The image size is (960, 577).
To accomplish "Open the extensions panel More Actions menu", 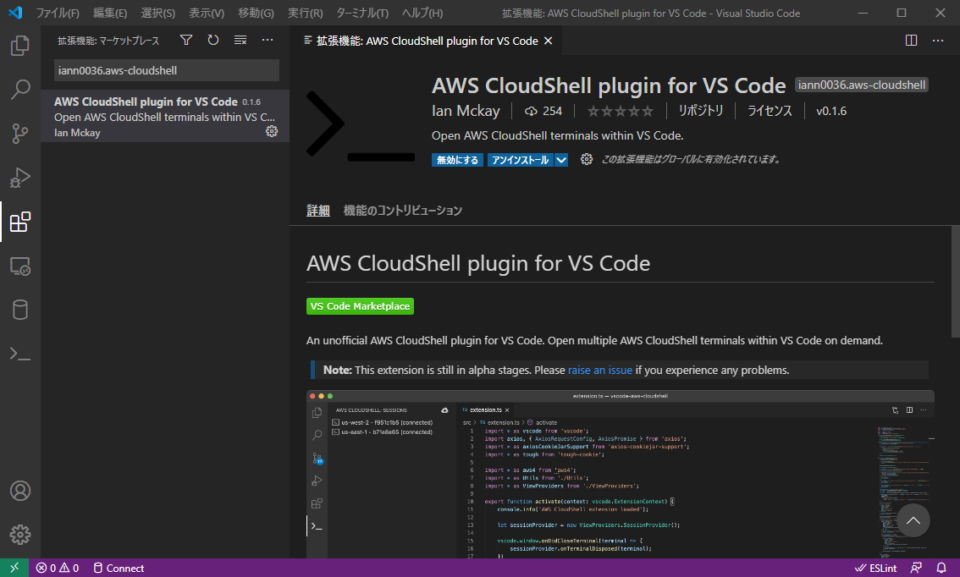I will 267,40.
